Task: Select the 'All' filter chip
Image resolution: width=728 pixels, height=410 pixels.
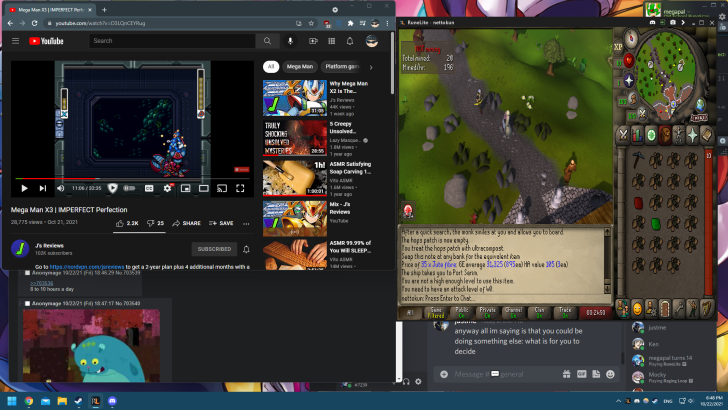Action: click(x=271, y=67)
